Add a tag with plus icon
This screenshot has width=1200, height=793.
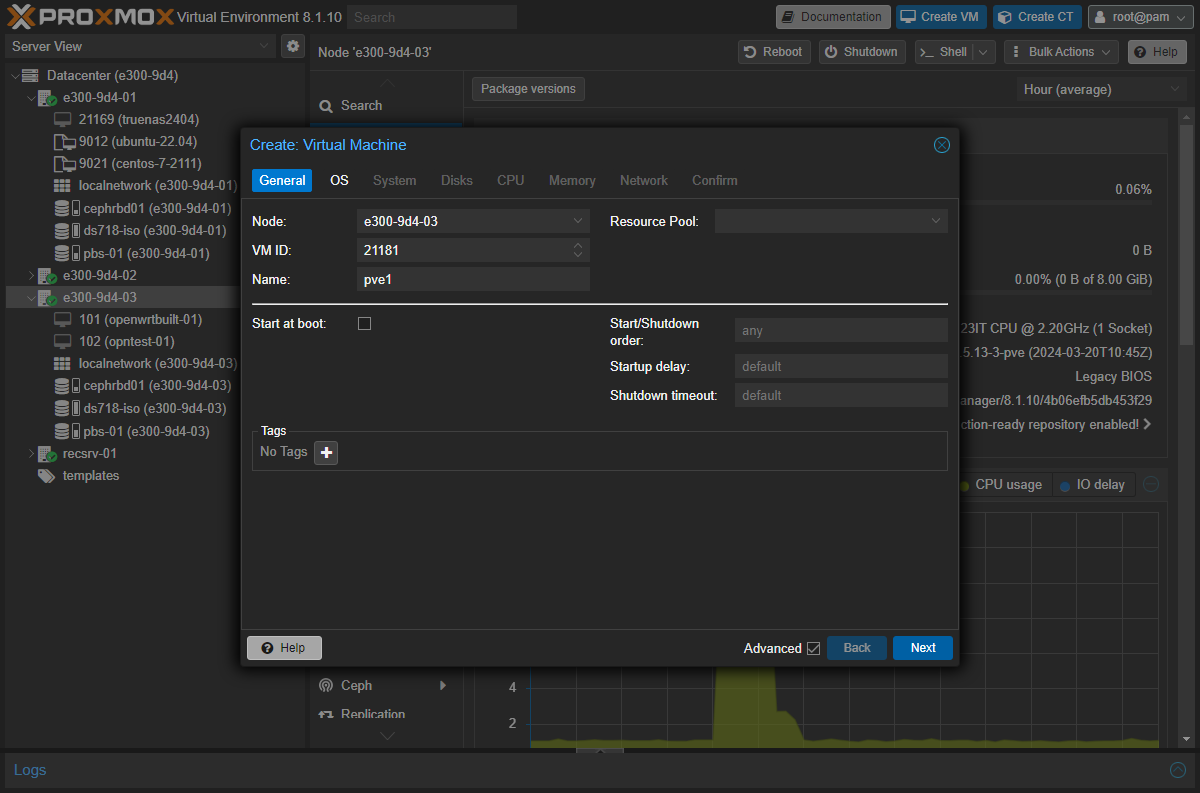coord(326,453)
